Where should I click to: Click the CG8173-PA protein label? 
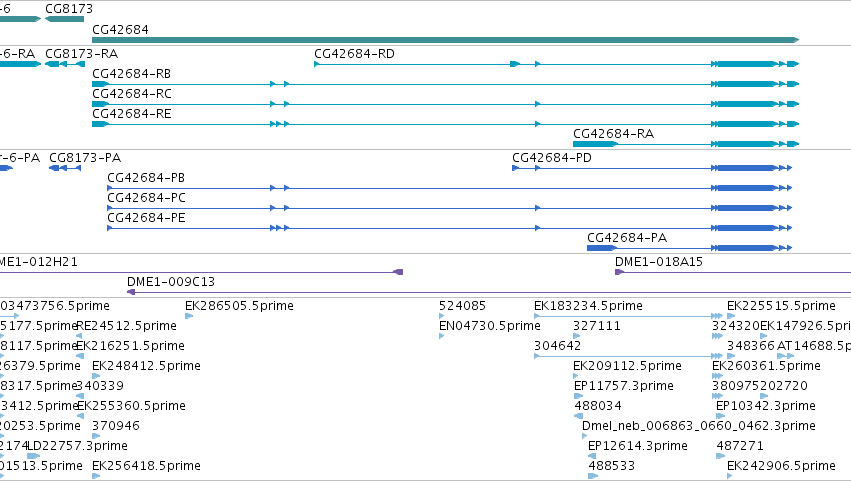click(x=85, y=158)
